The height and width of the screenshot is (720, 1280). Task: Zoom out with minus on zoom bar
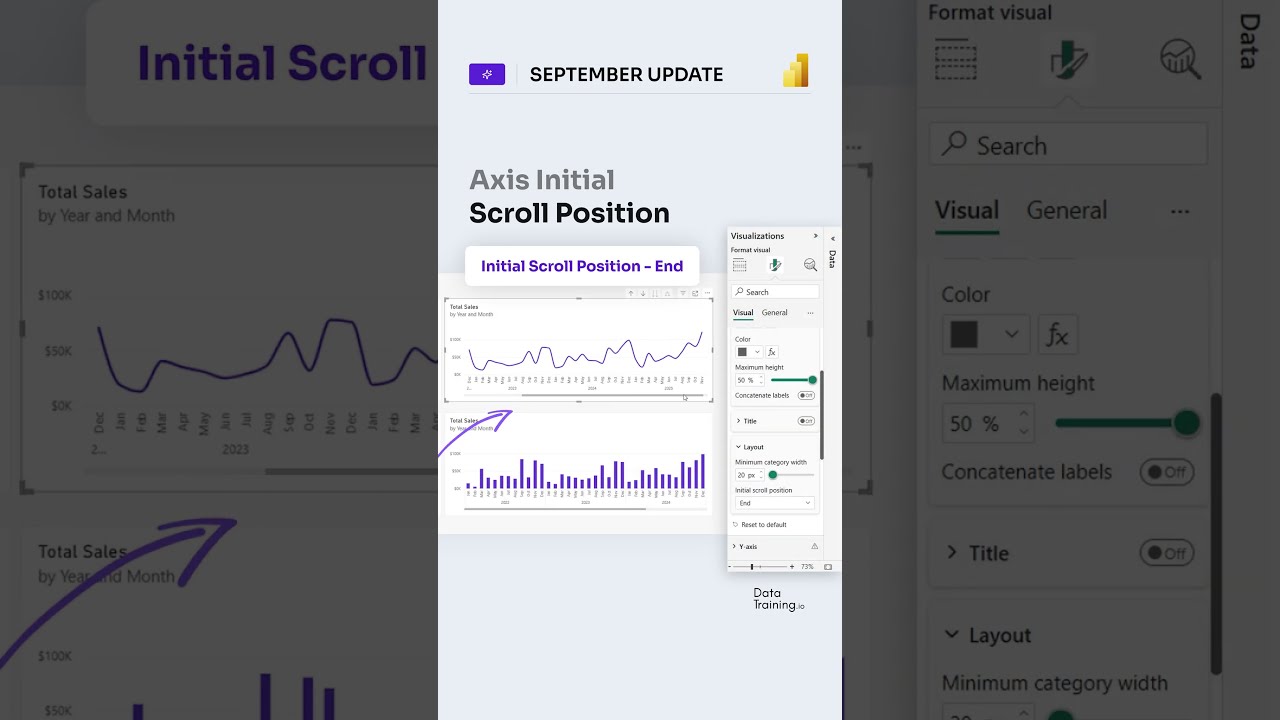click(730, 567)
